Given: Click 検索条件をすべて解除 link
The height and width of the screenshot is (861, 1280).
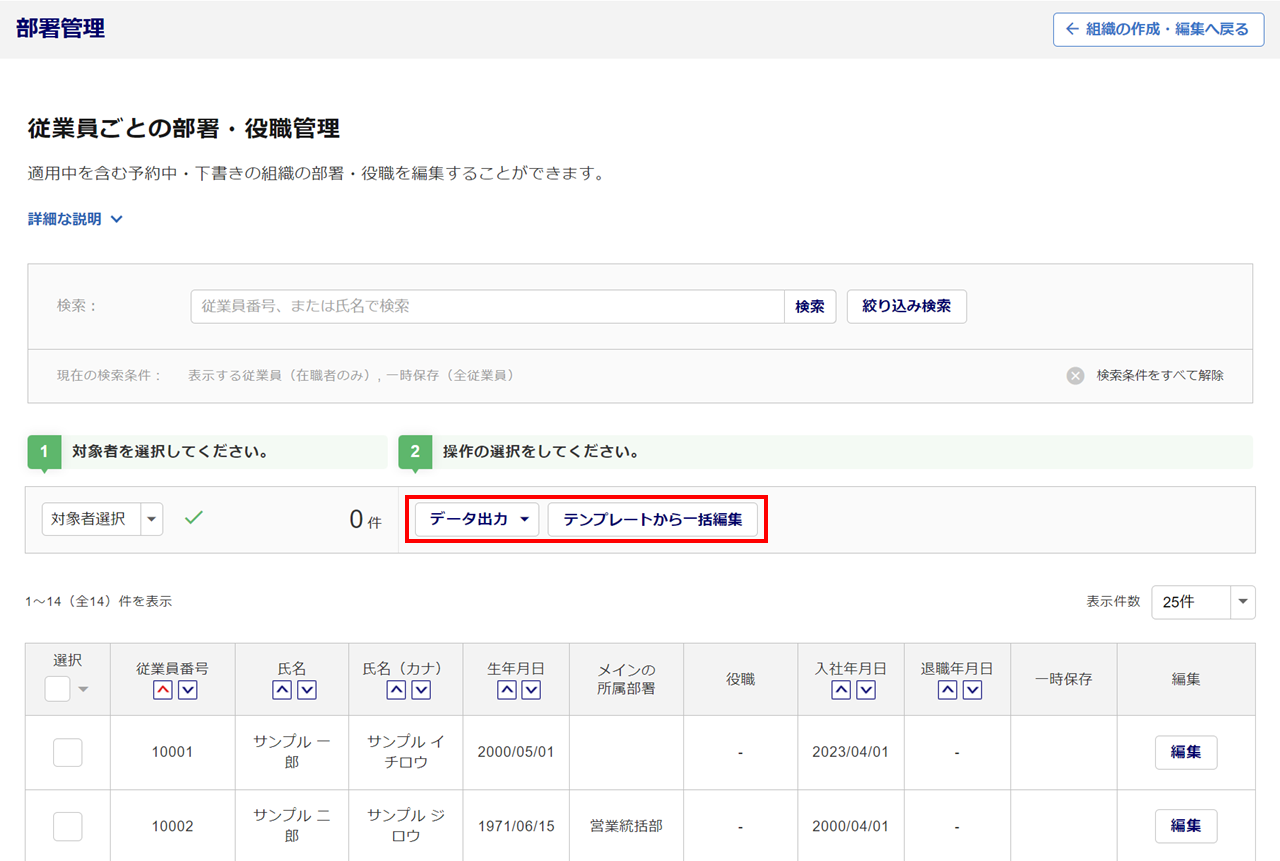Looking at the screenshot, I should [1160, 376].
